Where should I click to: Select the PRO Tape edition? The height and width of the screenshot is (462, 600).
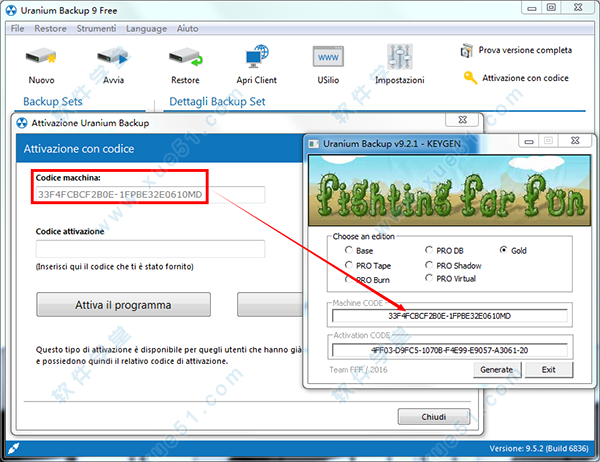349,265
